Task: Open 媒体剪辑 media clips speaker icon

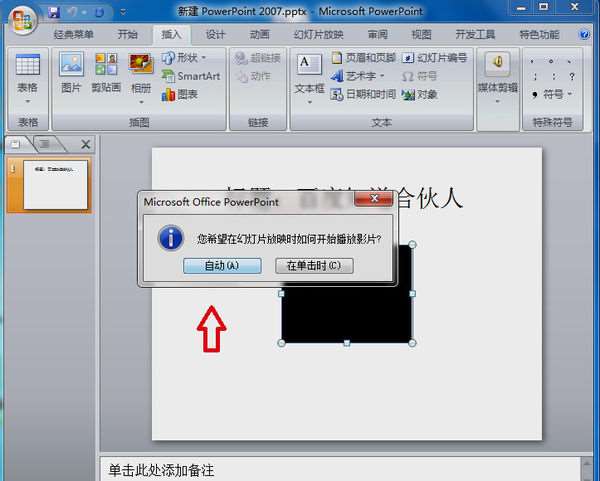Action: (497, 64)
